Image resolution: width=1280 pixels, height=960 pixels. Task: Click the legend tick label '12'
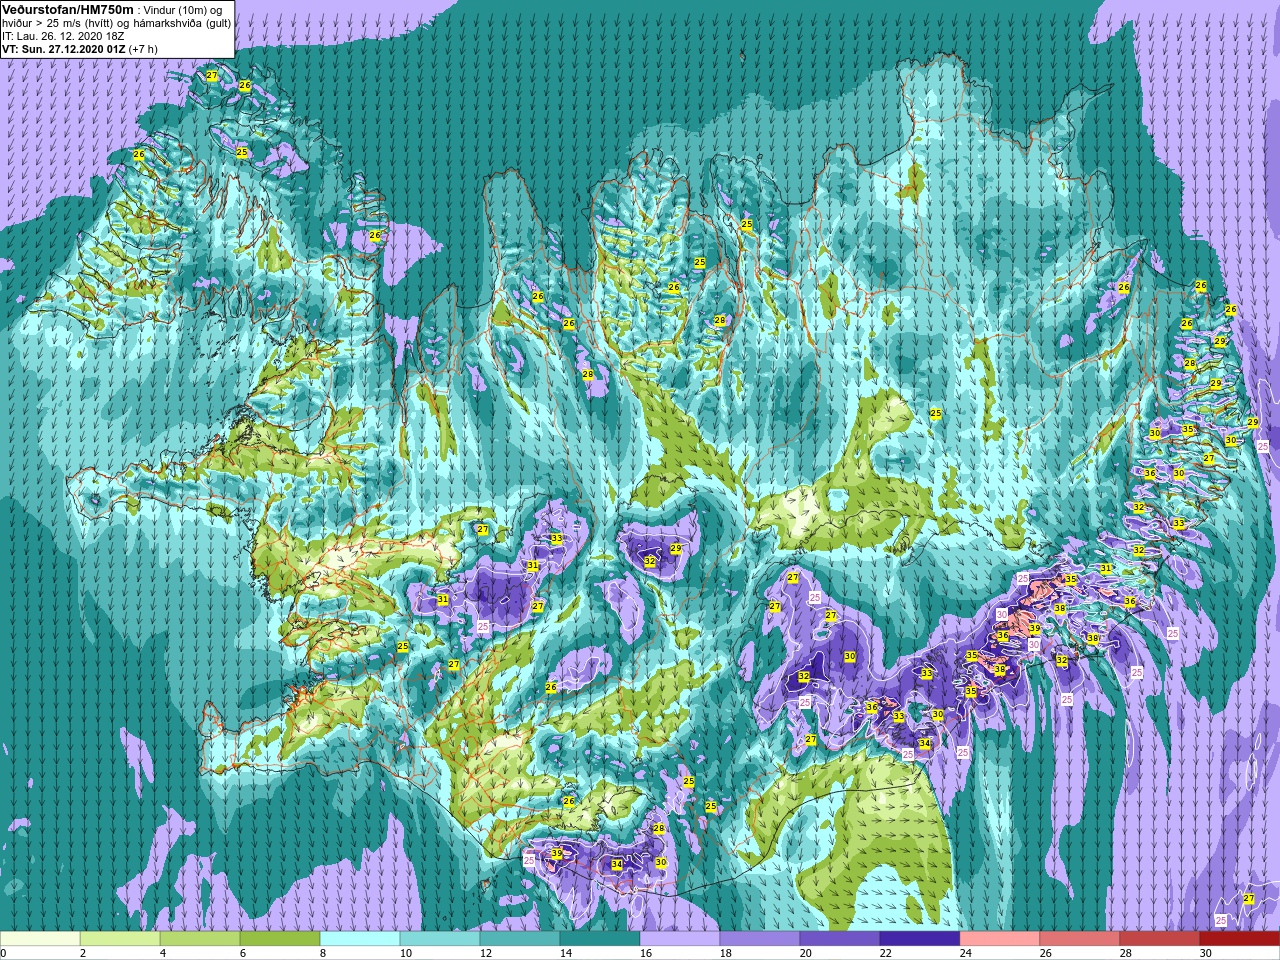pyautogui.click(x=486, y=953)
